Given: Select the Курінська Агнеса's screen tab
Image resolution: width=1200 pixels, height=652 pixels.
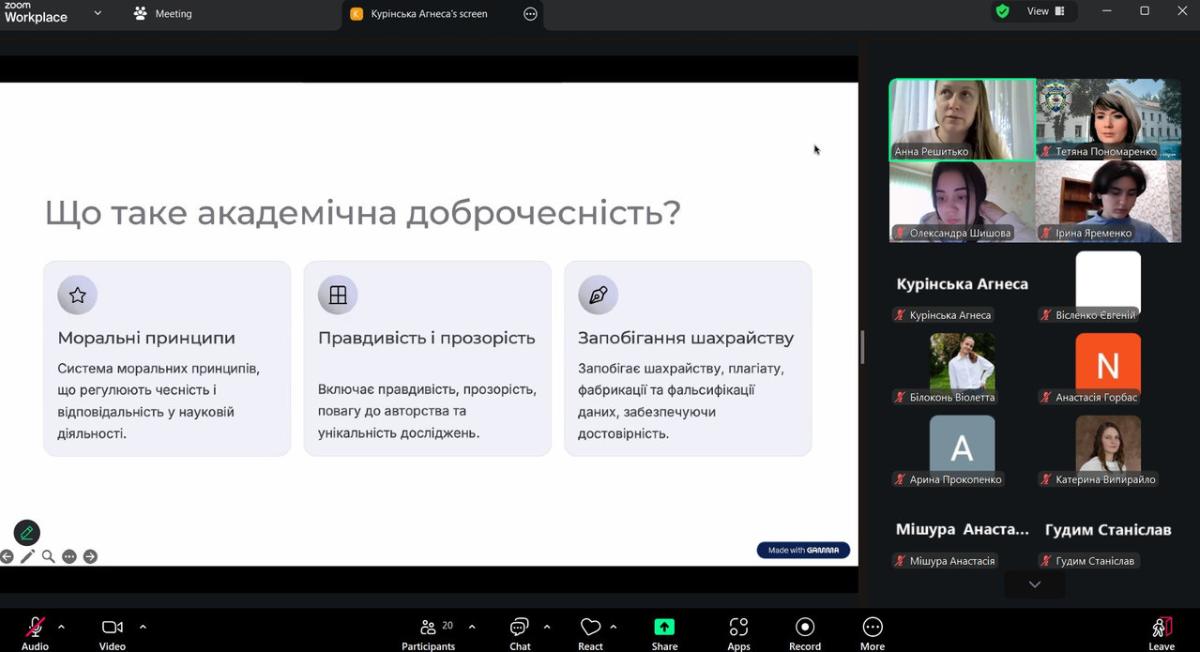Looking at the screenshot, I should pyautogui.click(x=429, y=14).
